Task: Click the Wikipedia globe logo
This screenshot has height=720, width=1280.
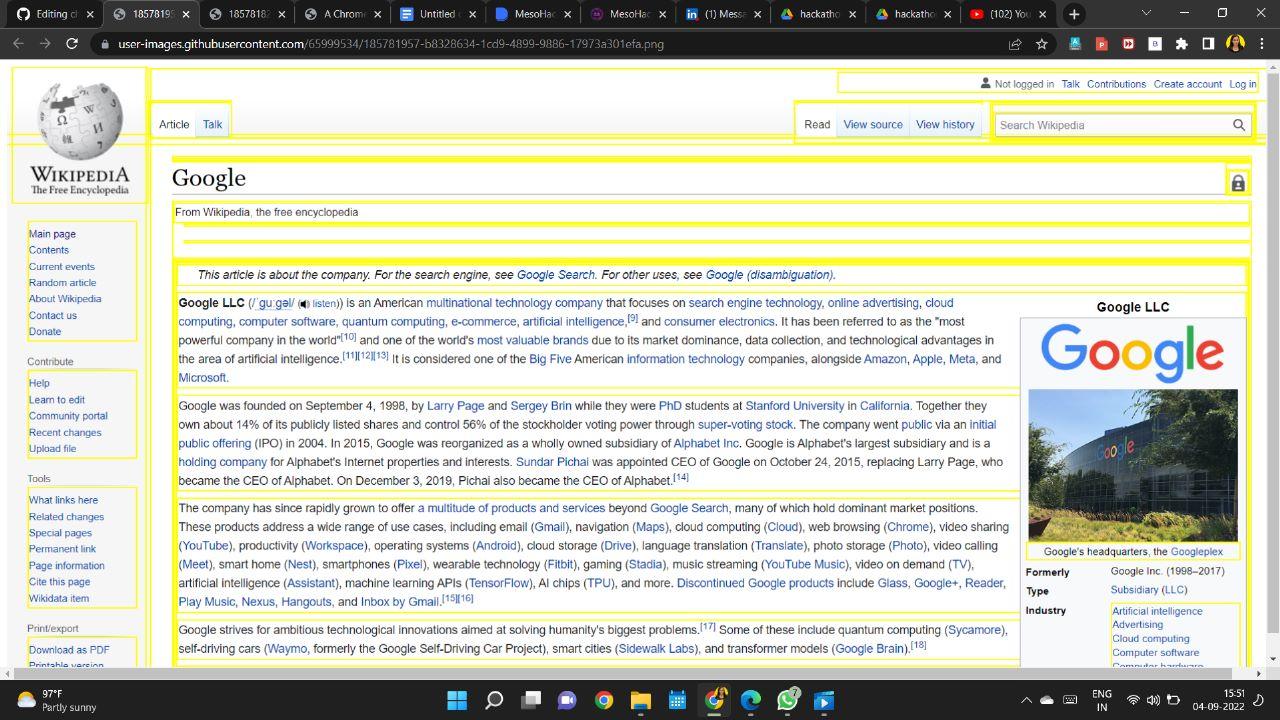Action: pos(79,120)
